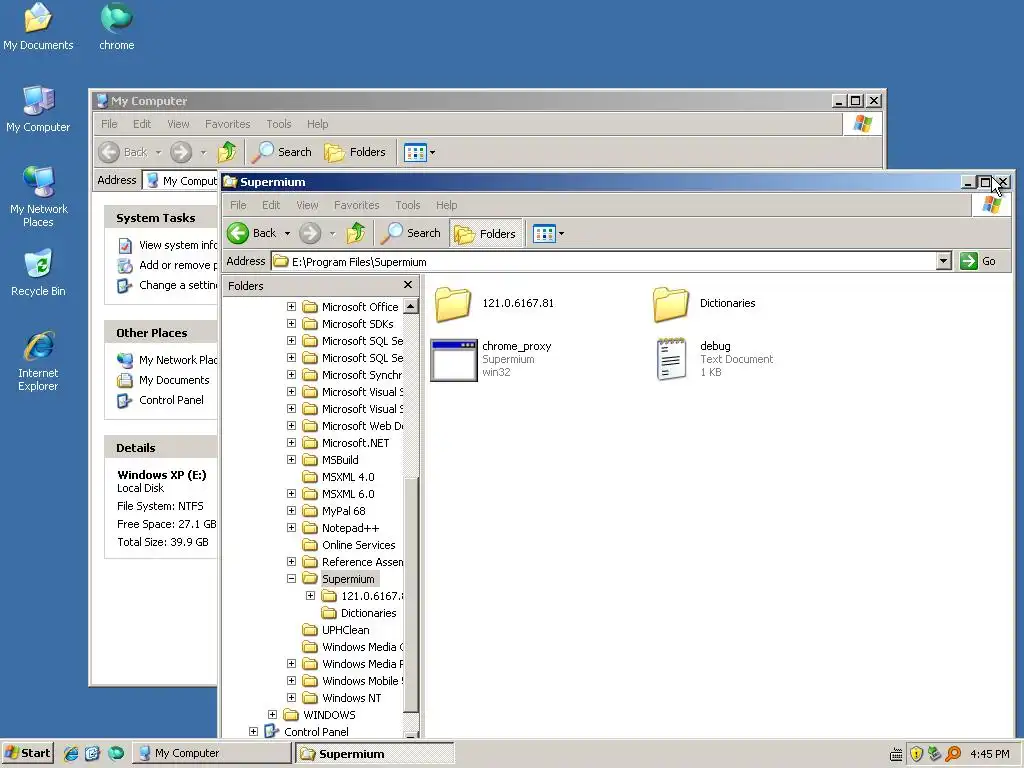This screenshot has height=768, width=1024.
Task: Select the My Computer desktop icon
Action: pyautogui.click(x=38, y=109)
